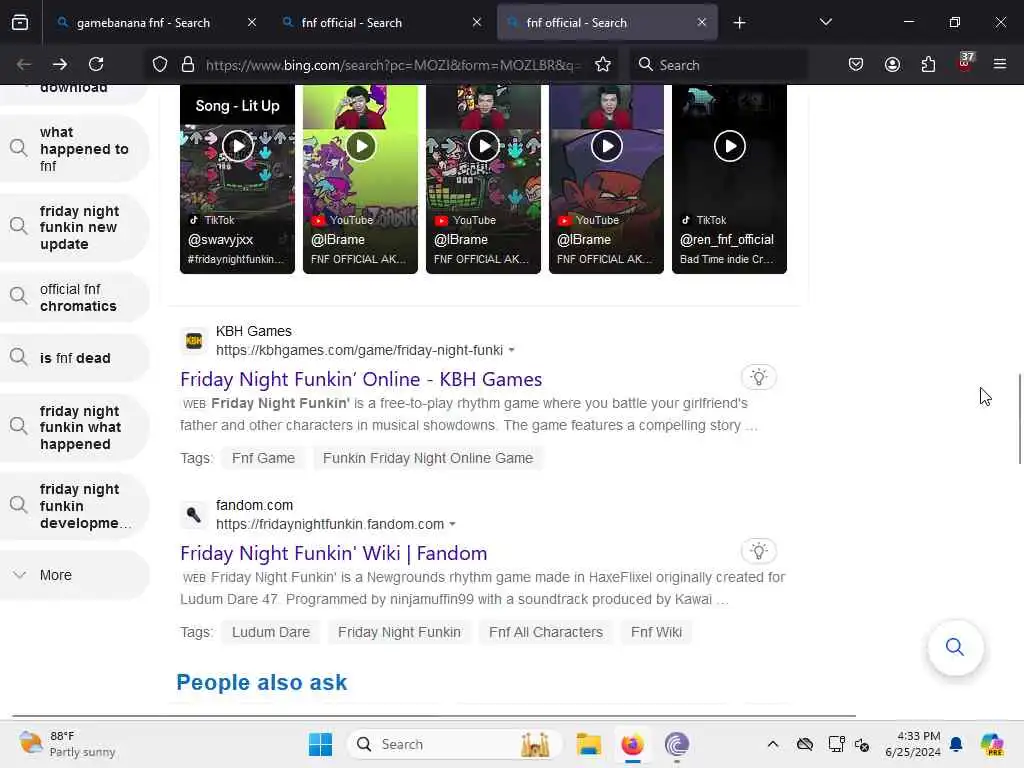This screenshot has width=1024, height=768.
Task: Select Fnf Game tag
Action: 263,458
